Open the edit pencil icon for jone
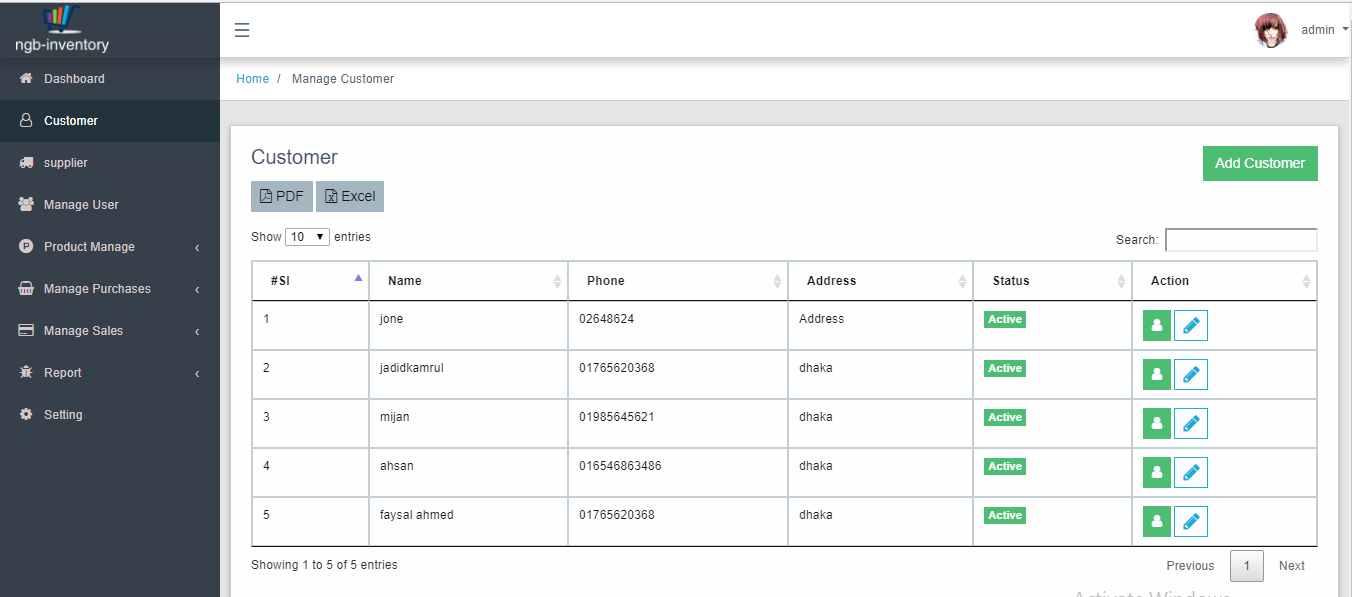Viewport: 1352px width, 597px height. point(1190,325)
